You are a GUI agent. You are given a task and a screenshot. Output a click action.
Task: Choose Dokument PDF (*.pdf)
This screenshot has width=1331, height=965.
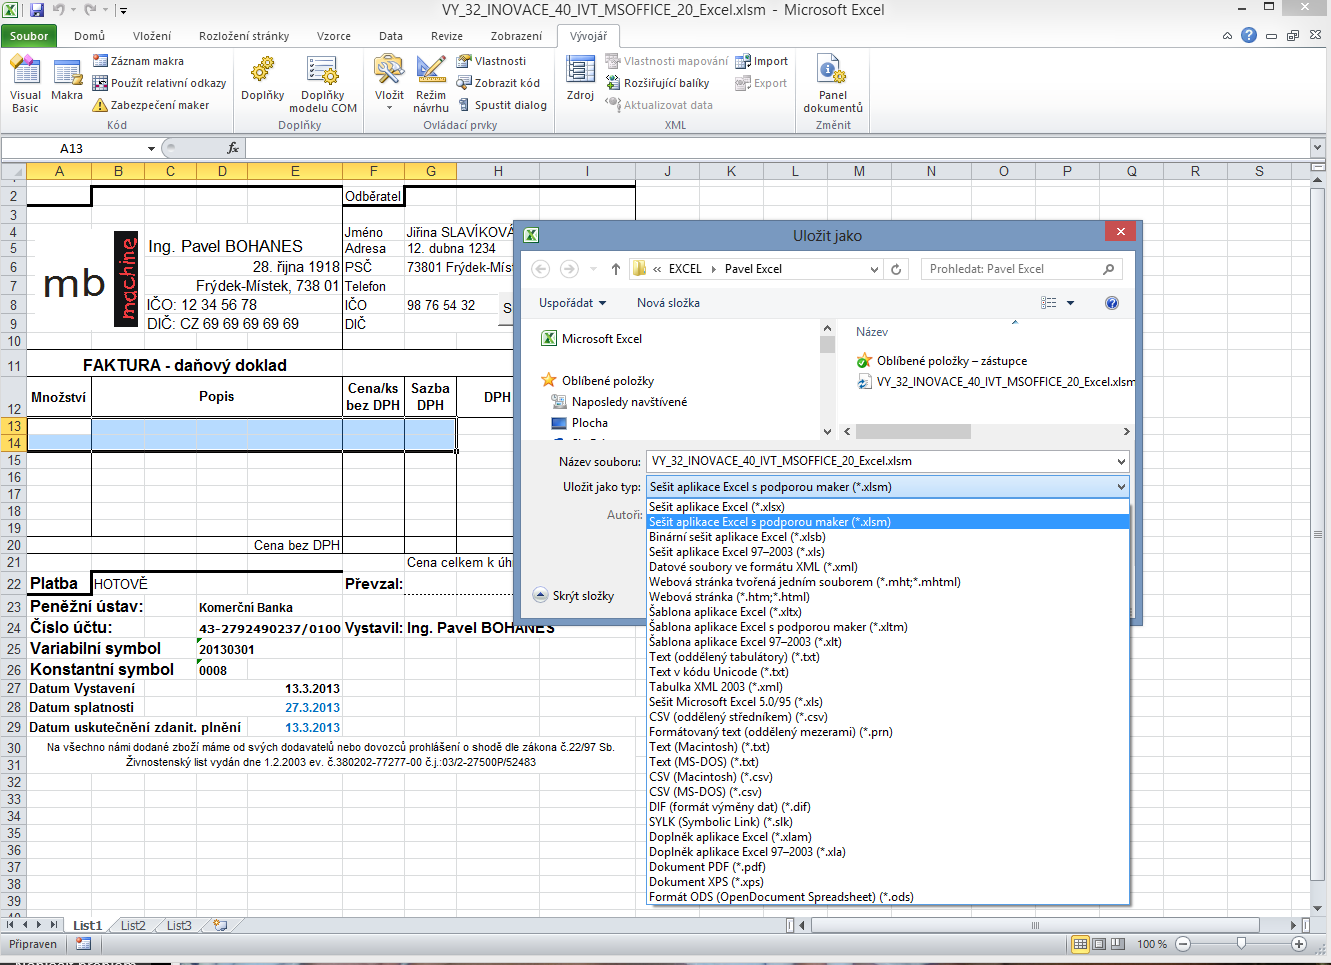pos(888,867)
